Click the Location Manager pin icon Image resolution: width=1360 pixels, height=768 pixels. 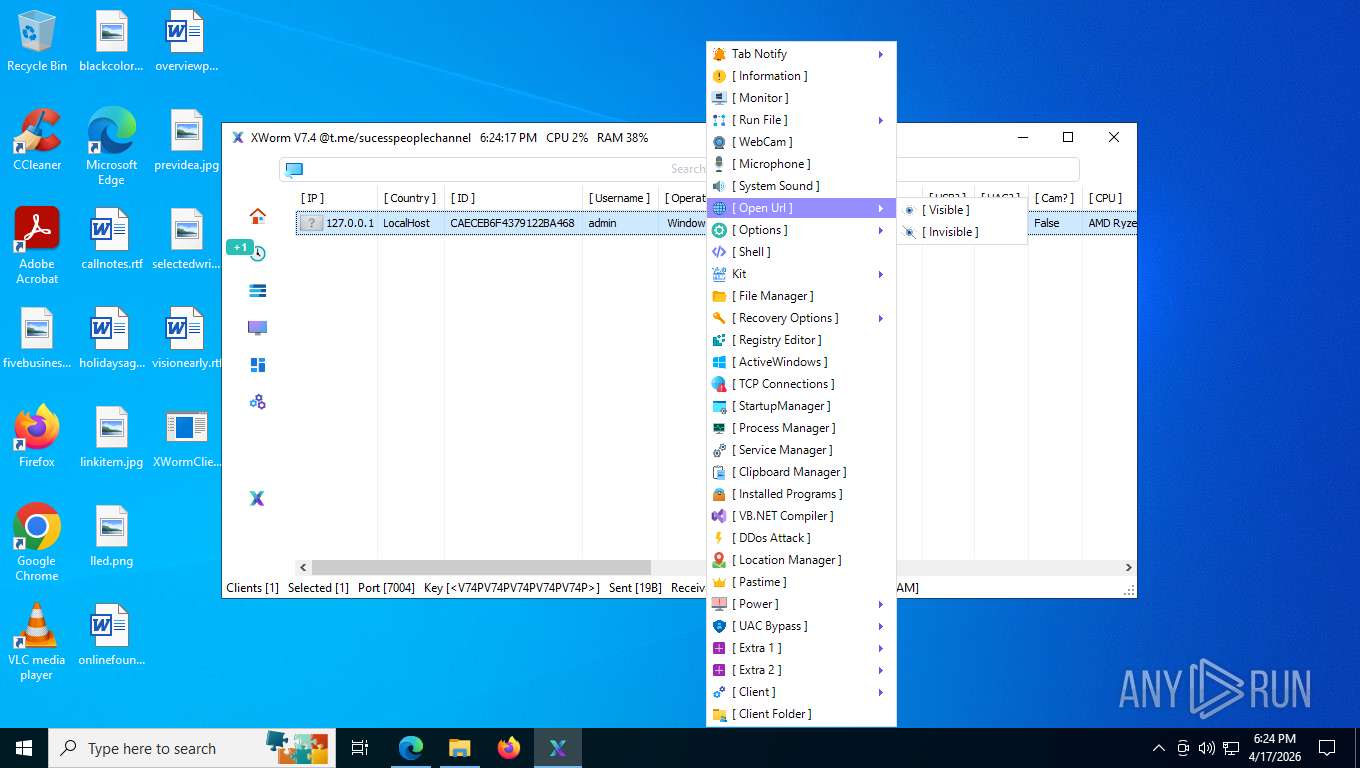[x=719, y=560]
